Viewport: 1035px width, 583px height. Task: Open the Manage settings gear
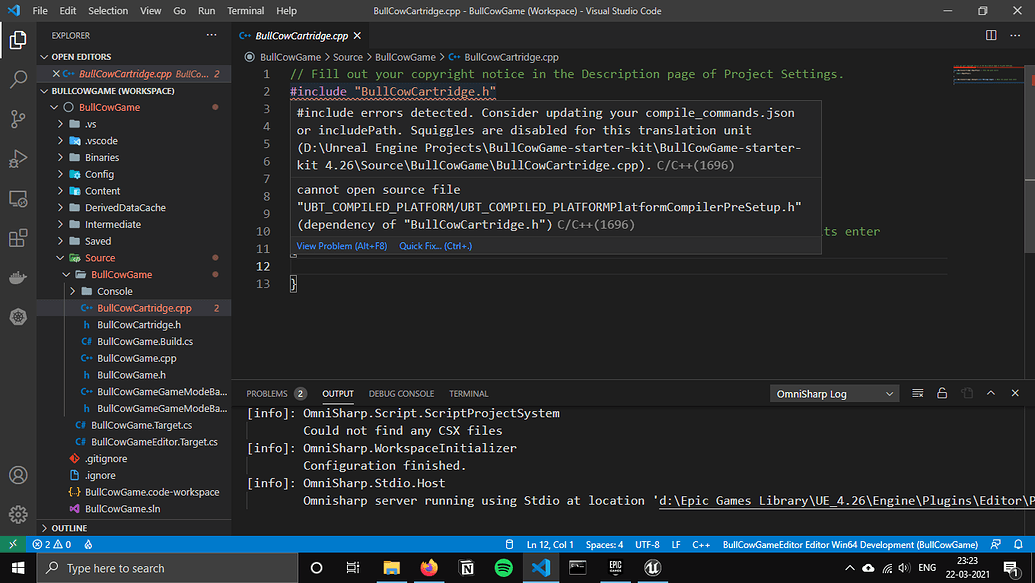pyautogui.click(x=17, y=514)
